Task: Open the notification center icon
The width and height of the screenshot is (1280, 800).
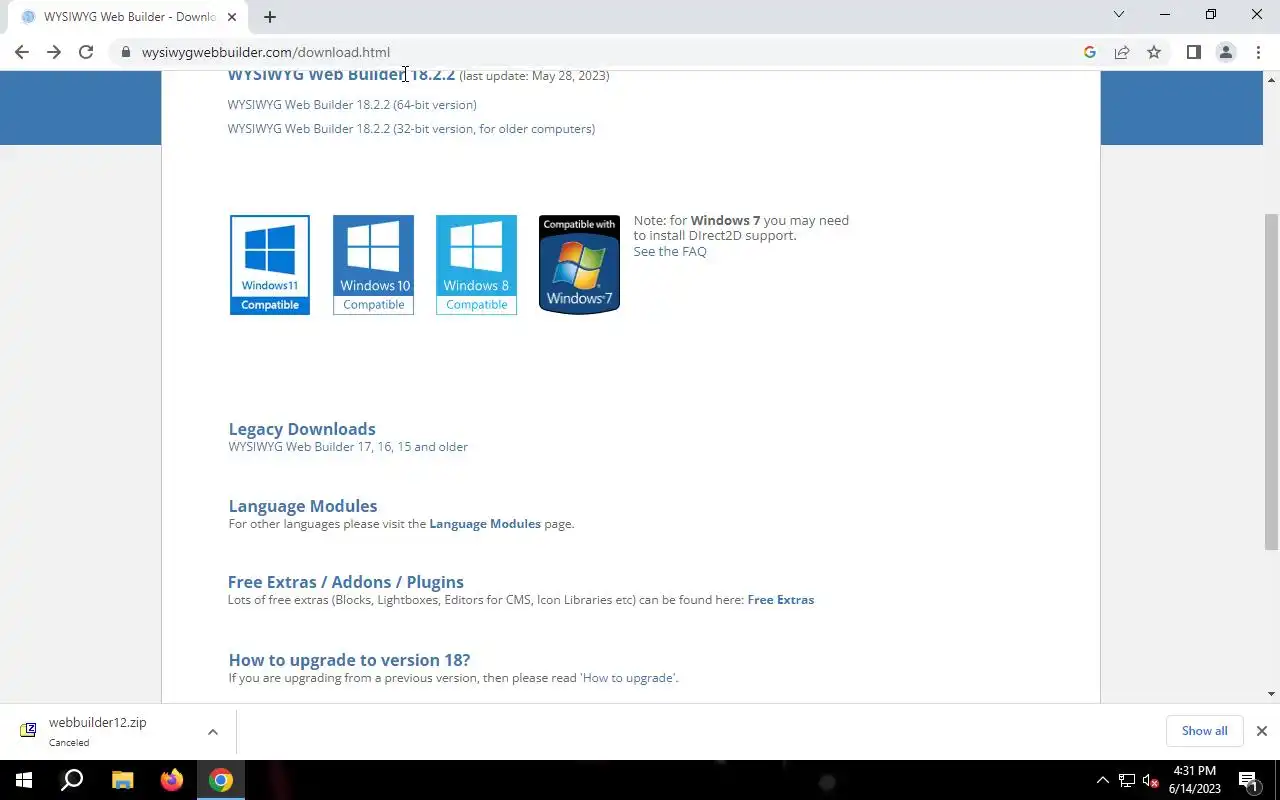Action: click(1249, 780)
